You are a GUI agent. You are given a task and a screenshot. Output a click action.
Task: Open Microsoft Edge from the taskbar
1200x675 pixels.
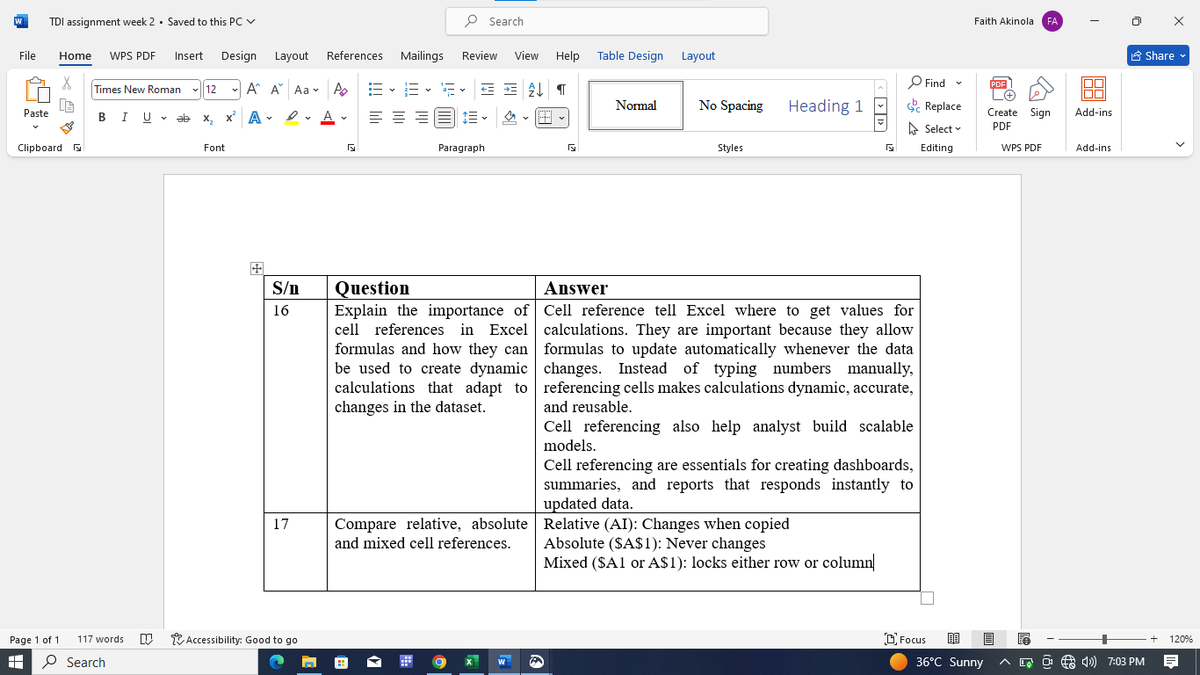click(277, 662)
